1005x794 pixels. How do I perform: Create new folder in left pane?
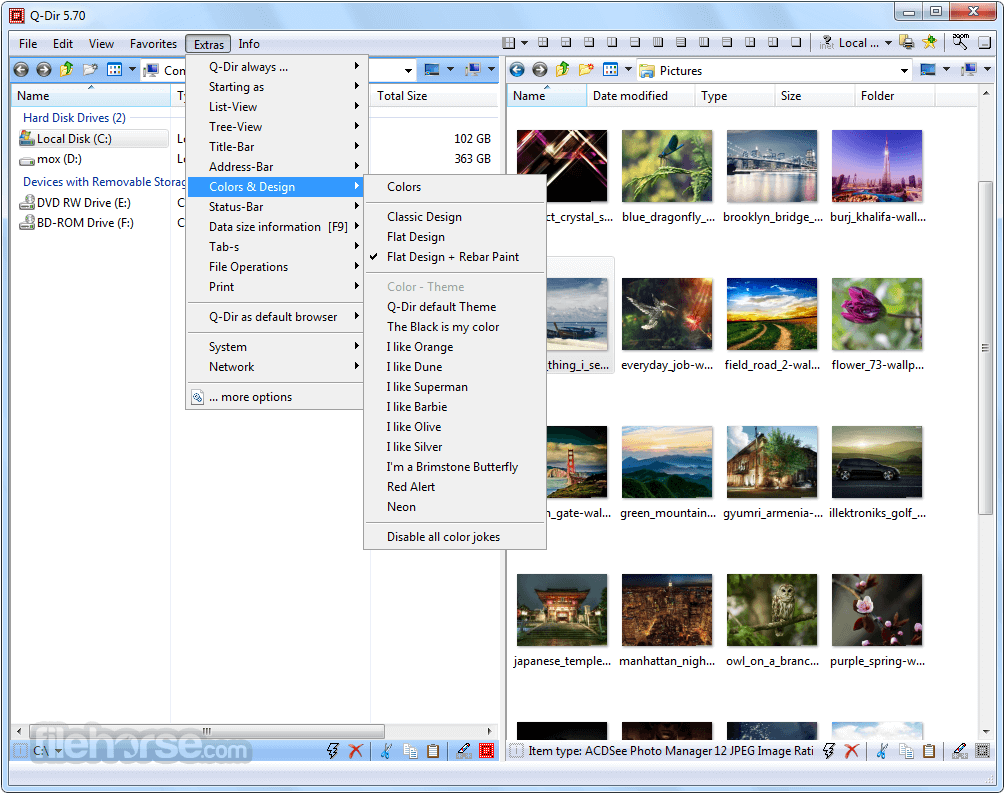(90, 69)
